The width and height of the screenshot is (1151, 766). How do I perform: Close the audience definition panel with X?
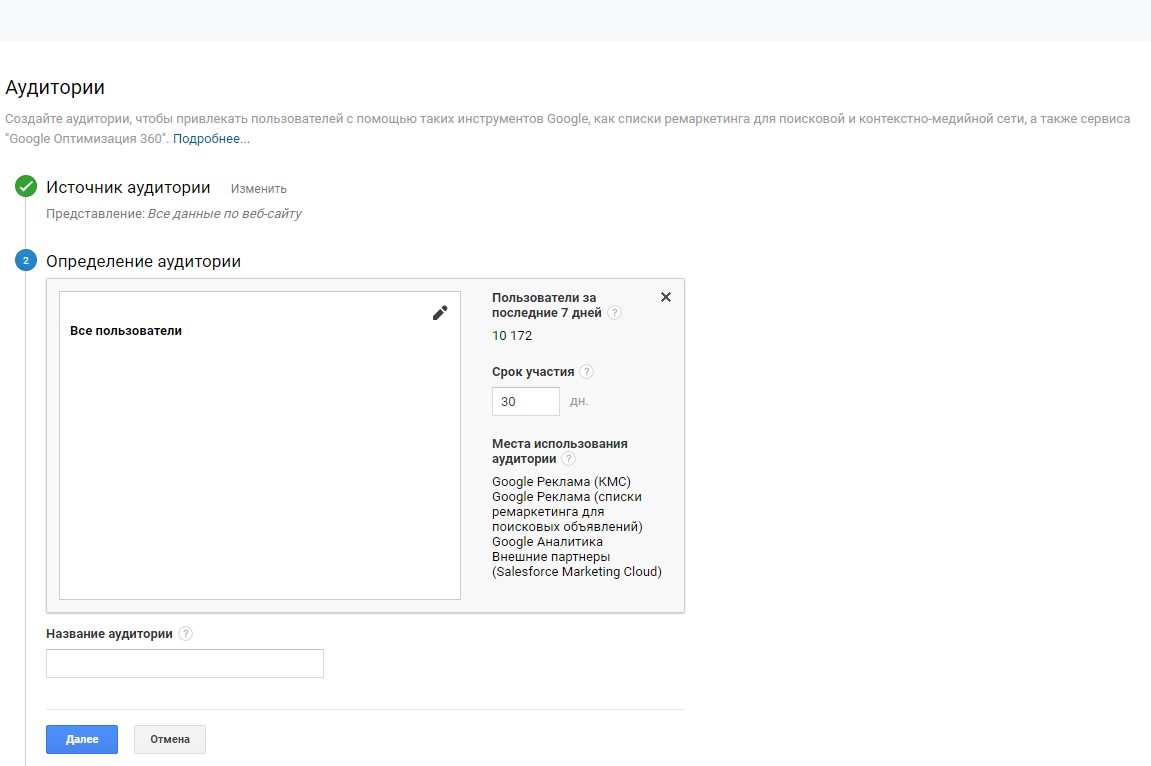(666, 297)
